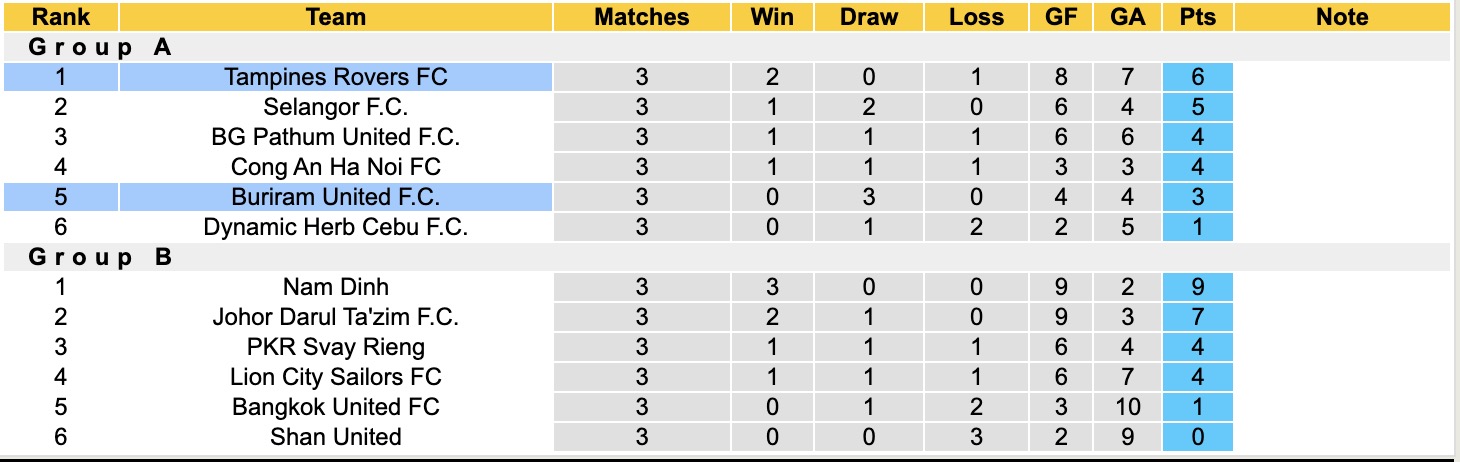Screen dimensions: 1460x462
Task: Click Nam Dinh's 9 points cell
Action: tap(1198, 287)
